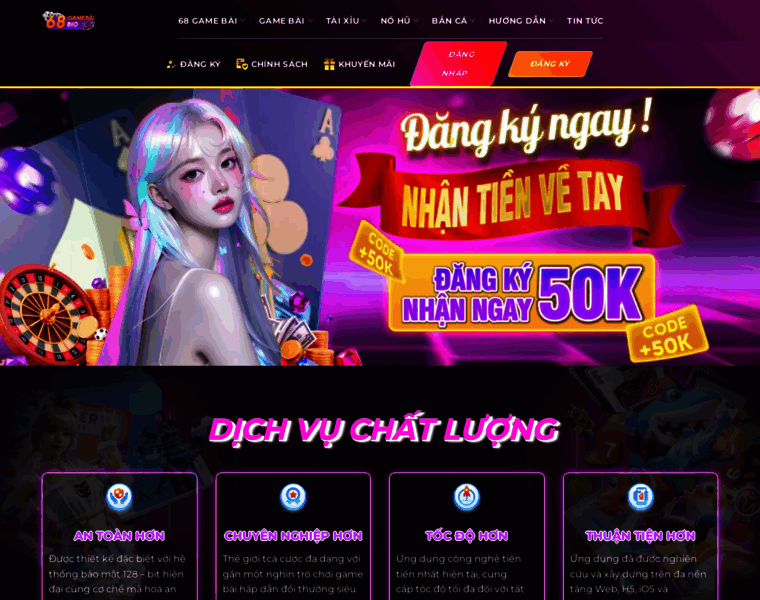Viewport: 760px width, 600px height.
Task: Click the An Toàn Hơn shield icon
Action: click(119, 497)
